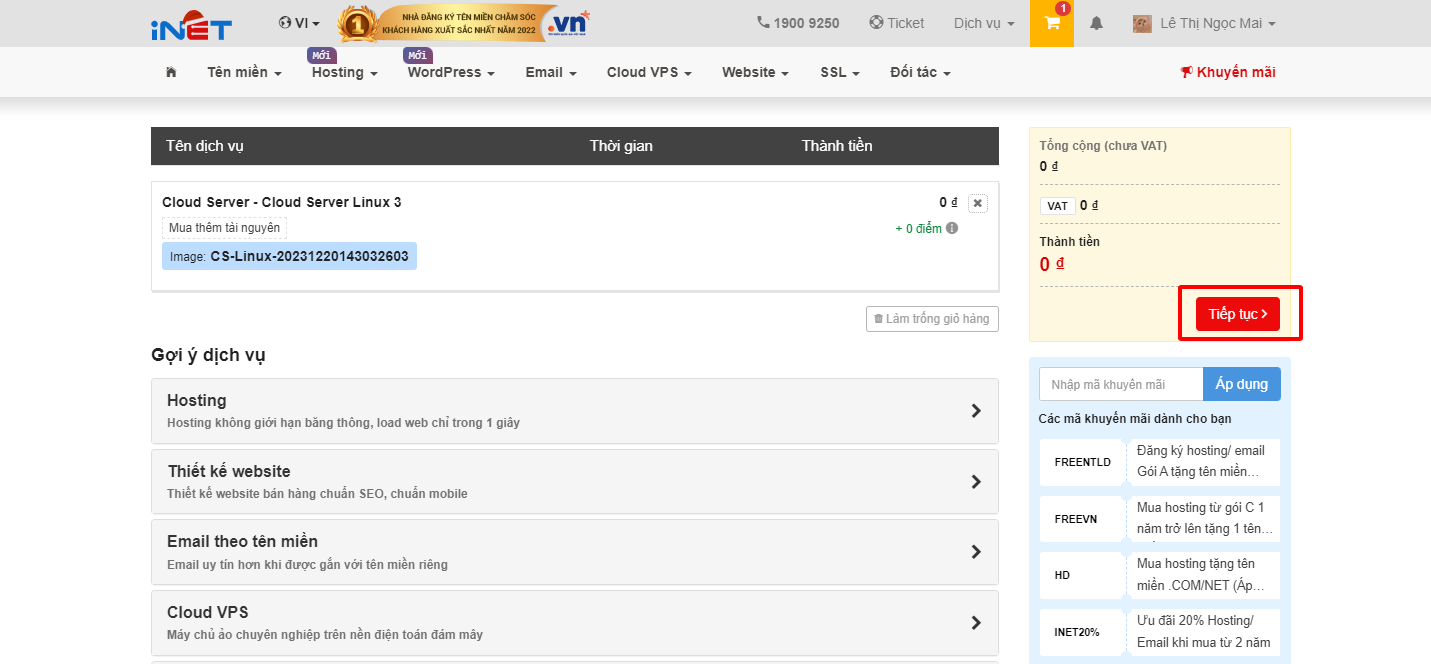Expand the Cloud VPS menu in navbar
This screenshot has height=664, width=1431.
[649, 72]
